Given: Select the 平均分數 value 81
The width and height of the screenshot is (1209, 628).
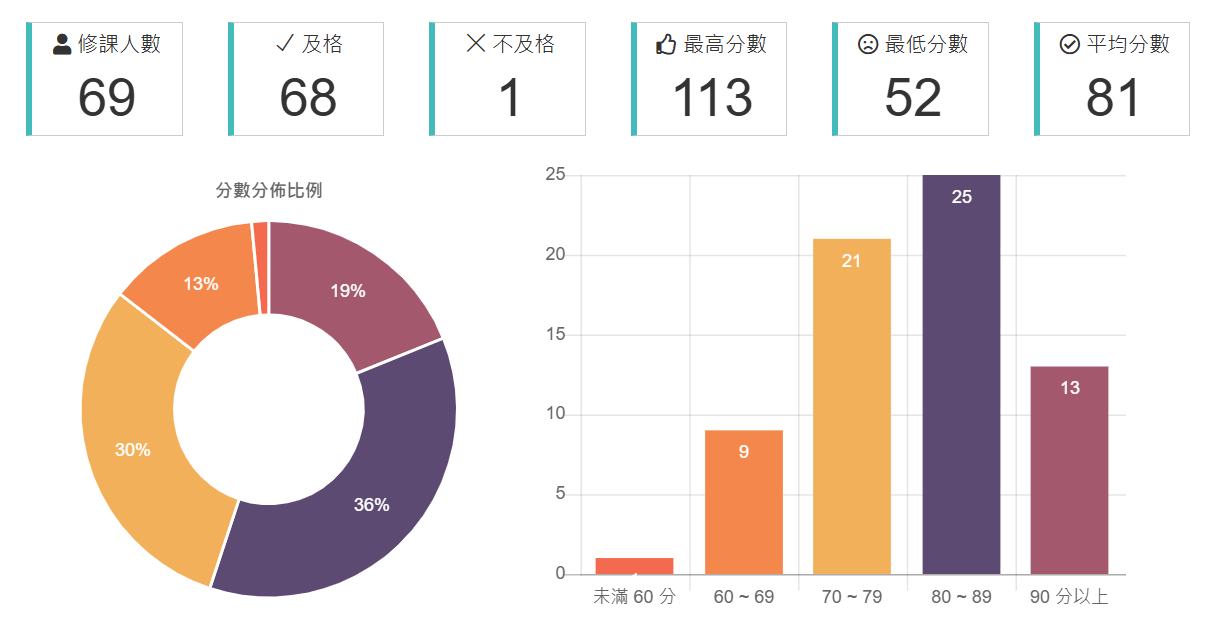Looking at the screenshot, I should click(x=1113, y=98).
